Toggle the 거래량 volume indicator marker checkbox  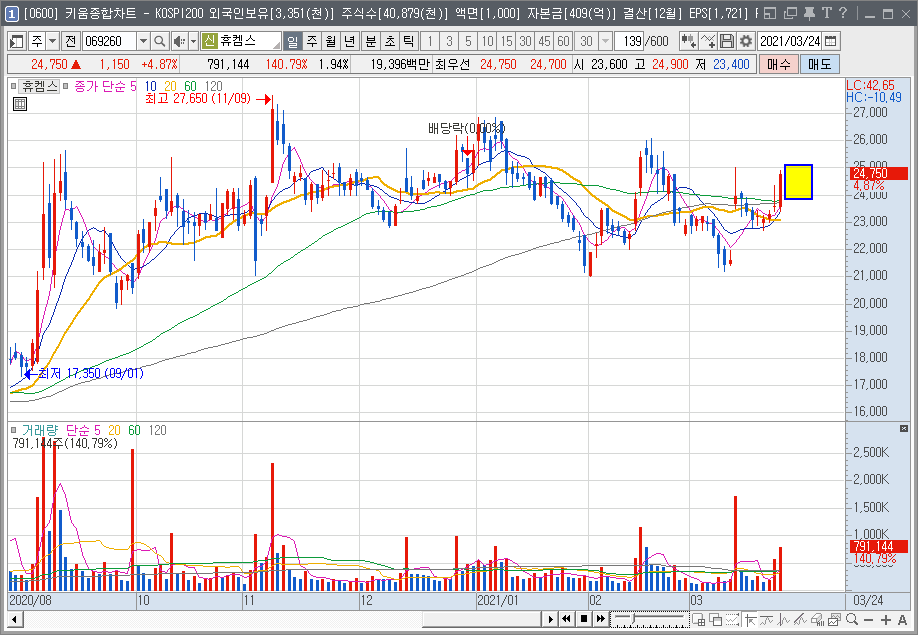click(x=13, y=430)
